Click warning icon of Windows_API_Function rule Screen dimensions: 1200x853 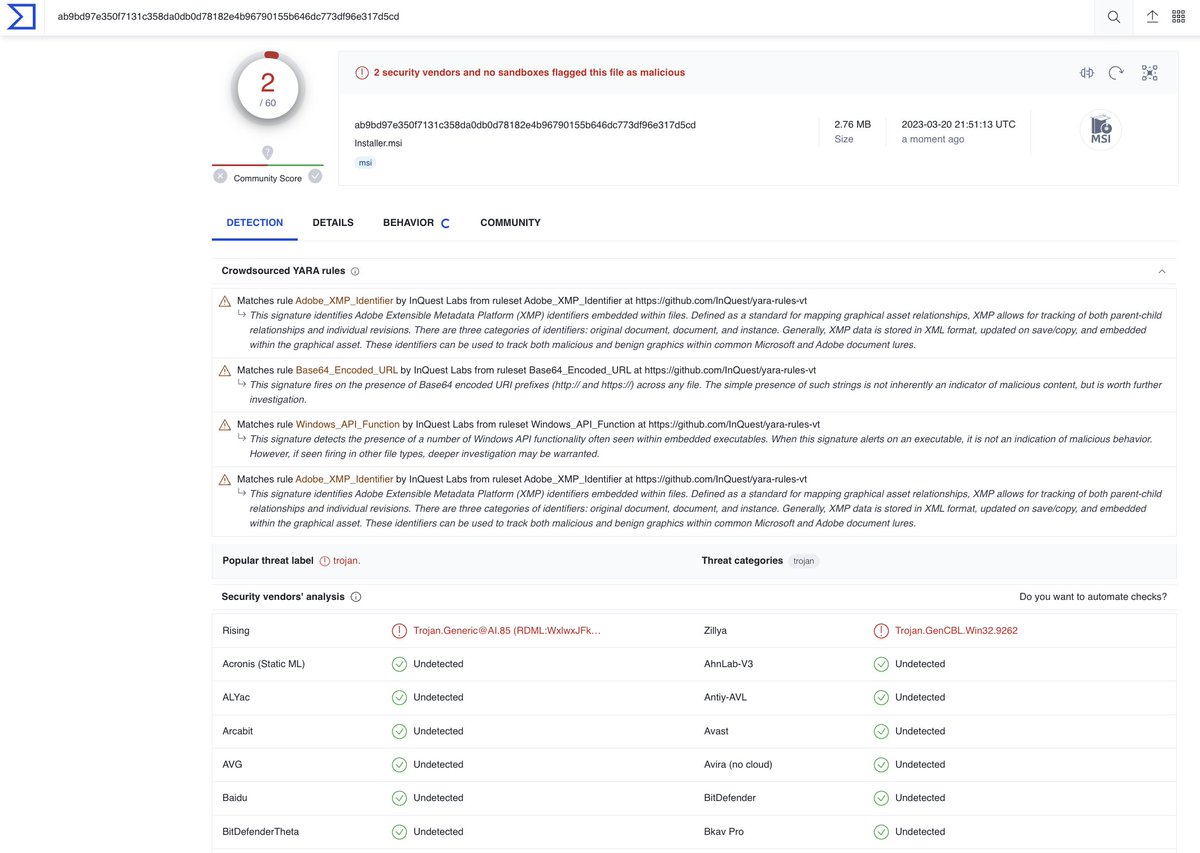(x=225, y=425)
